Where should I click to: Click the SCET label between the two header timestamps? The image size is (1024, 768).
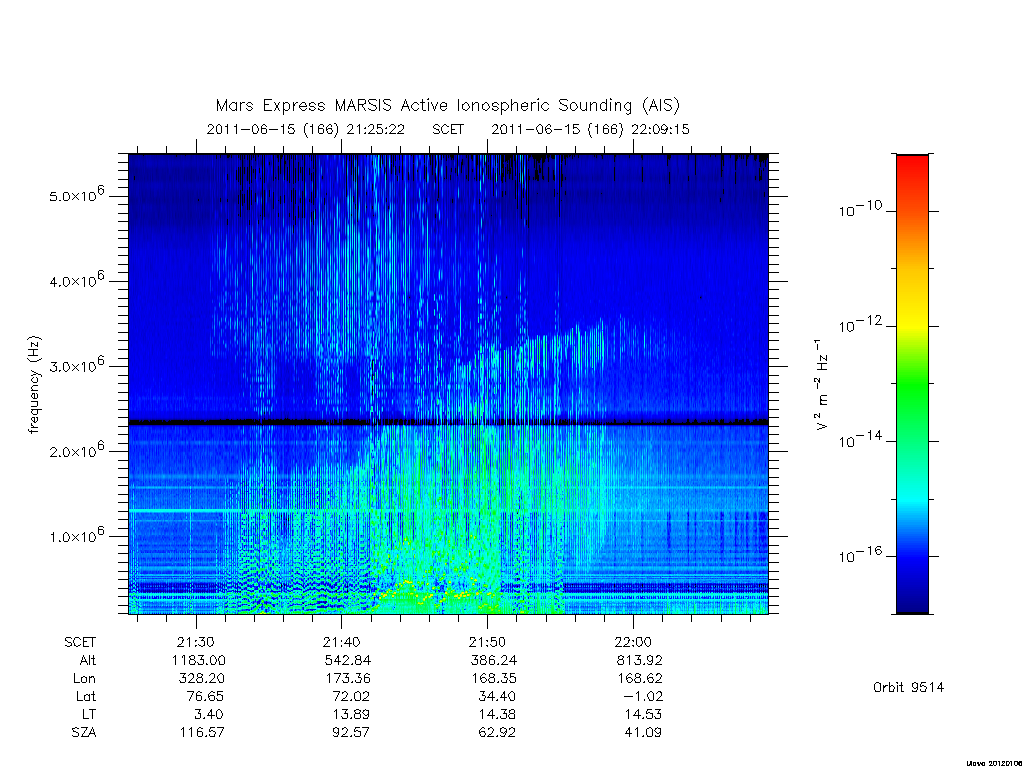click(x=448, y=129)
